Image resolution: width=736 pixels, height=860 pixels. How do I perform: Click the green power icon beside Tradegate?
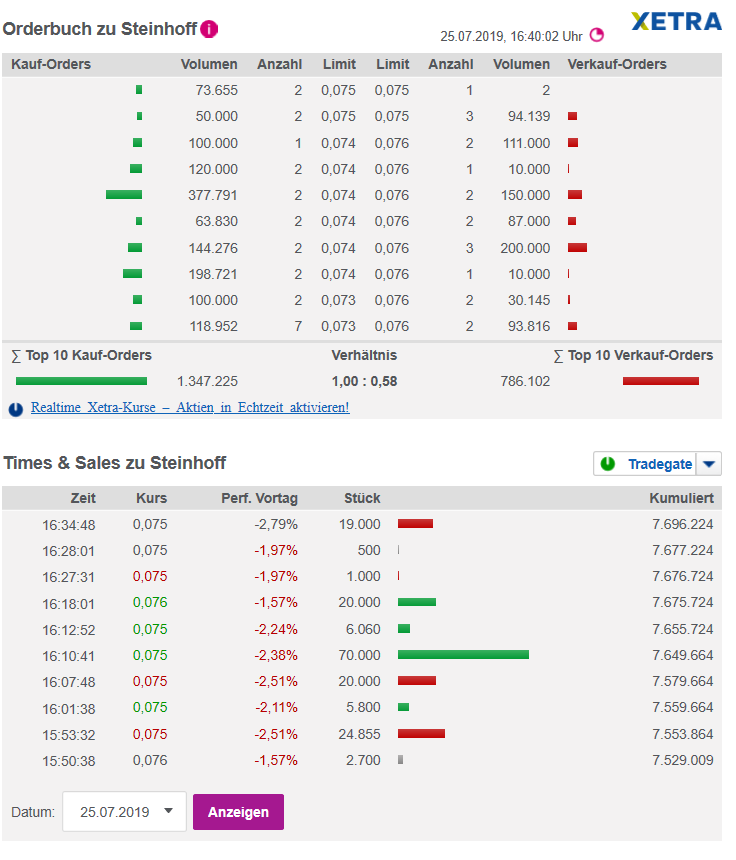point(608,464)
